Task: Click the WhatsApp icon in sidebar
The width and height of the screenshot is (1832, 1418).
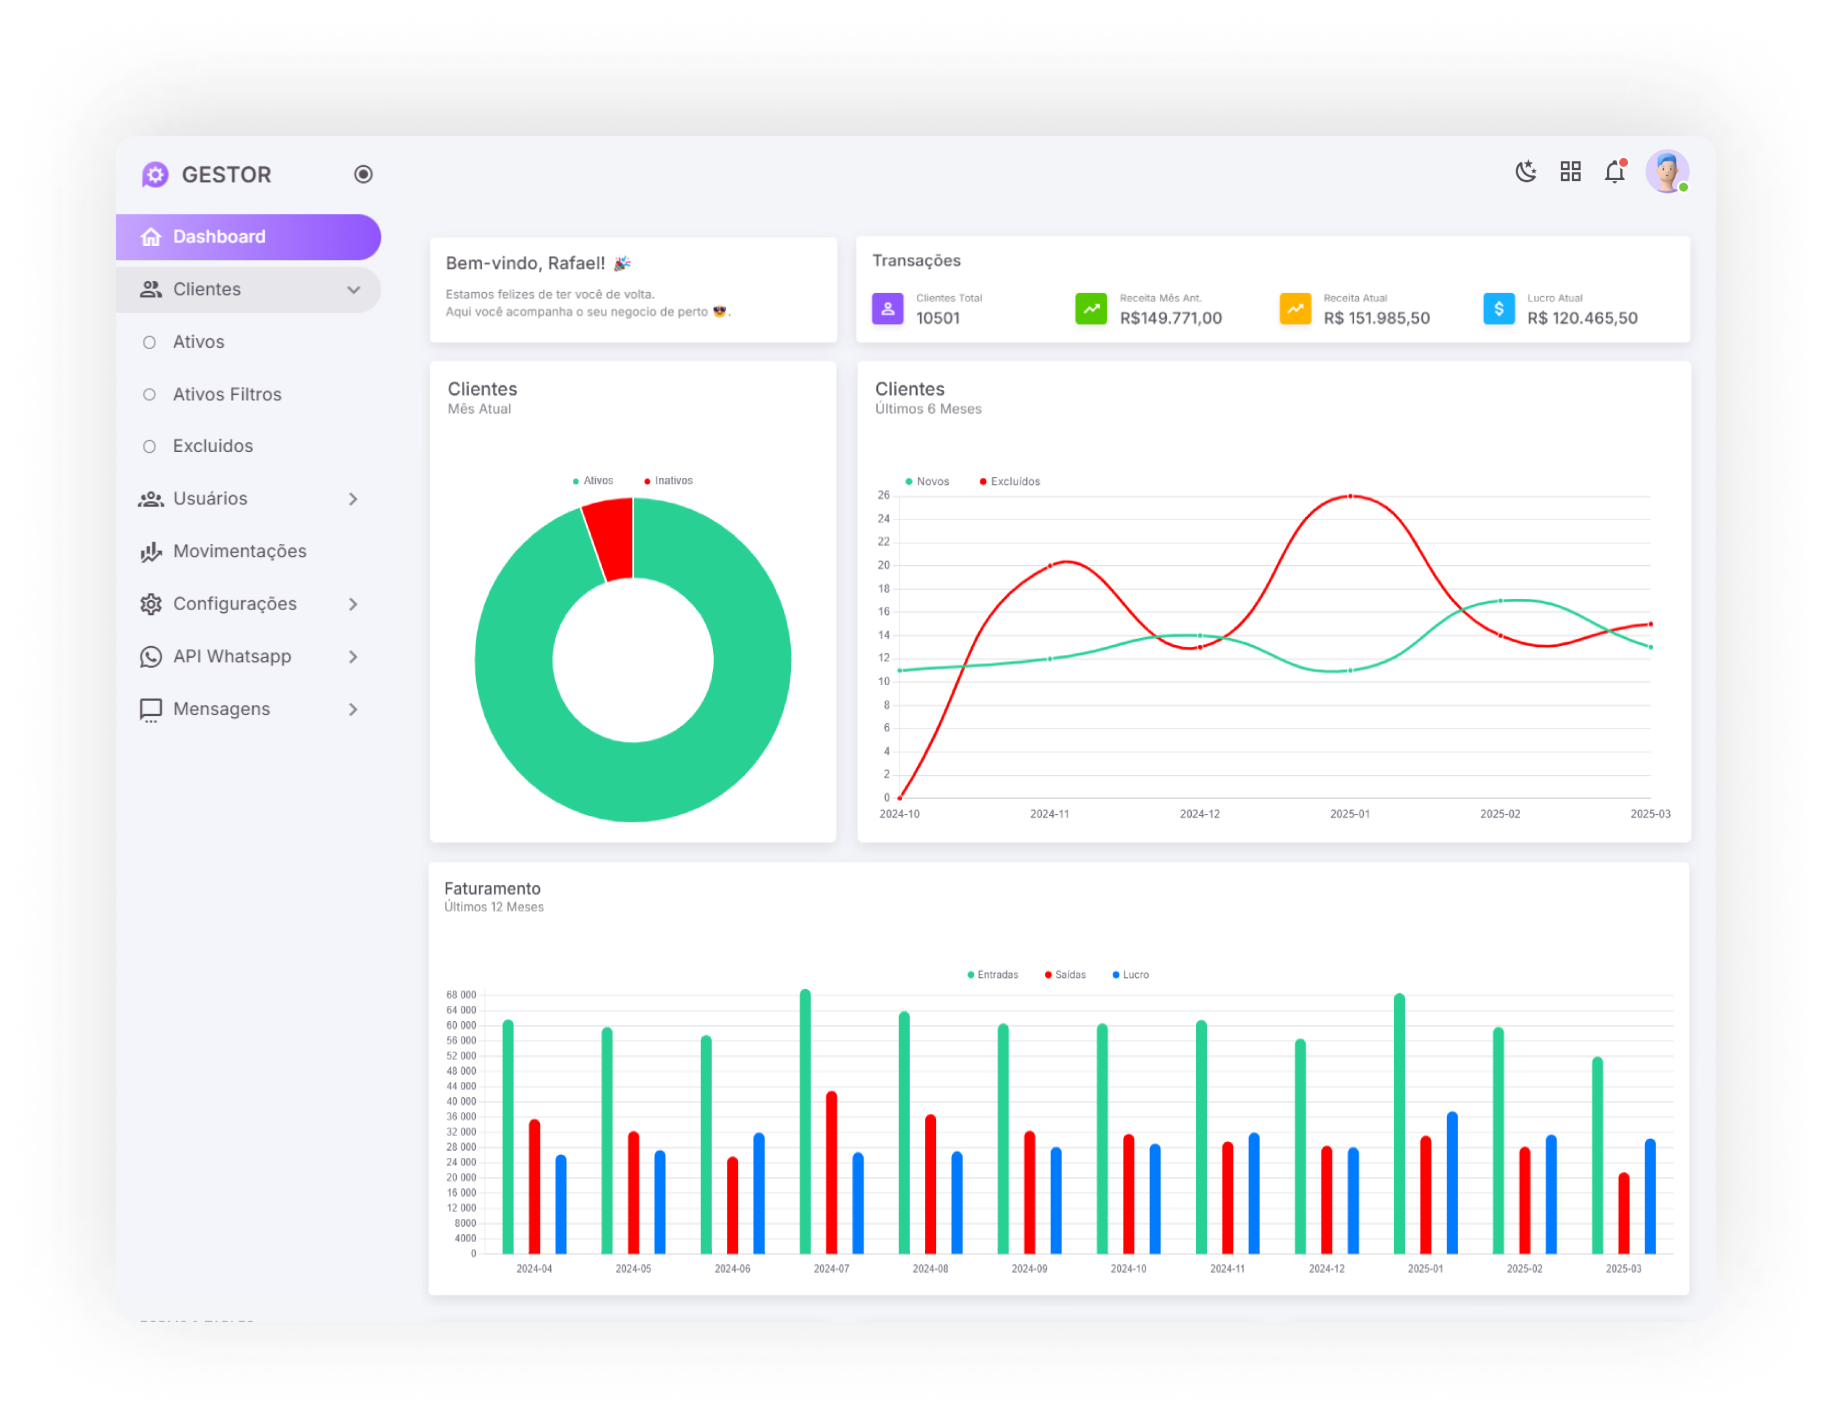Action: 151,657
